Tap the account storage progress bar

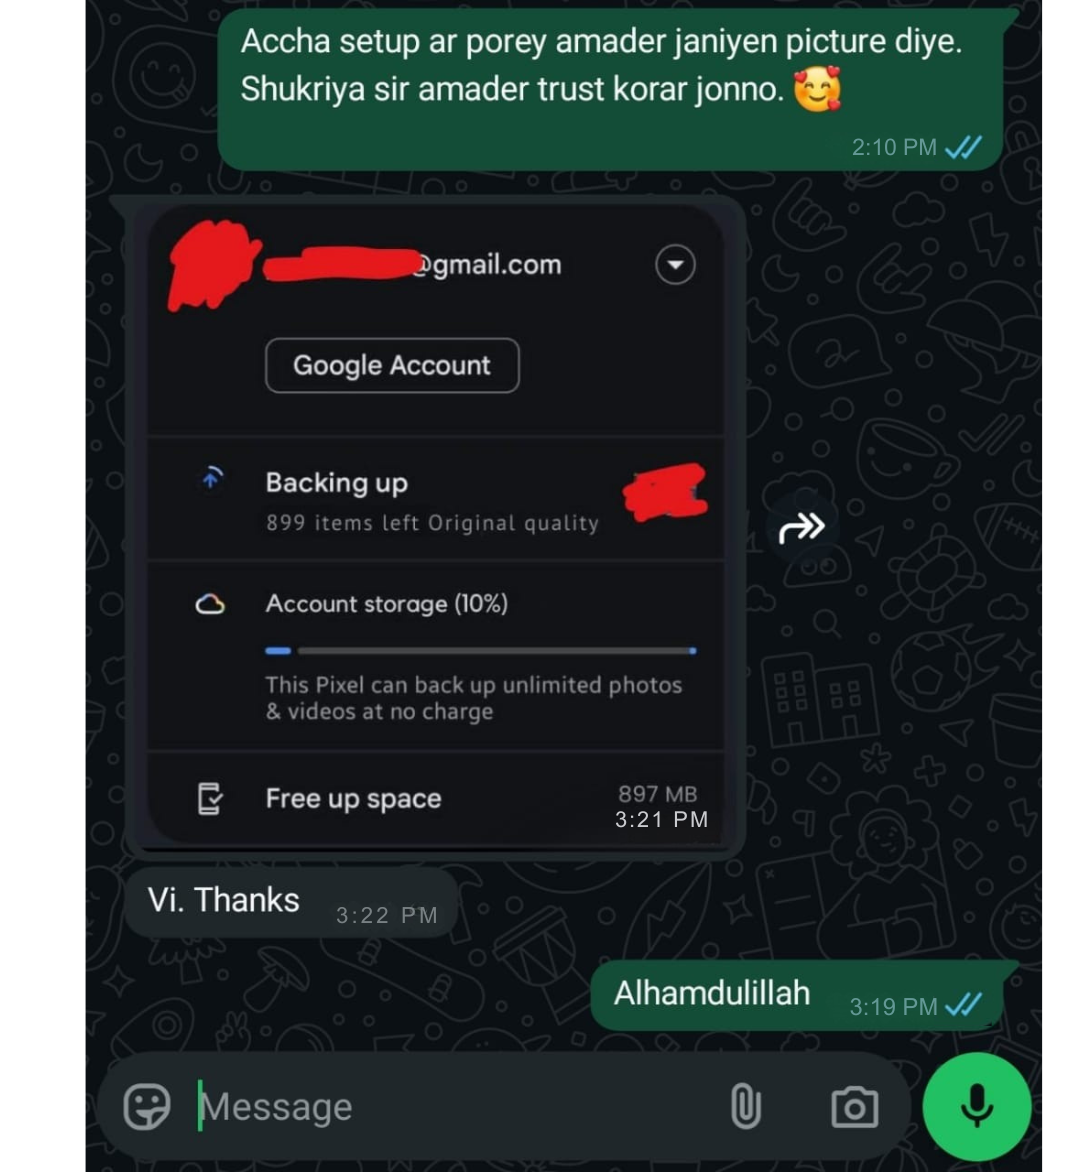[481, 651]
